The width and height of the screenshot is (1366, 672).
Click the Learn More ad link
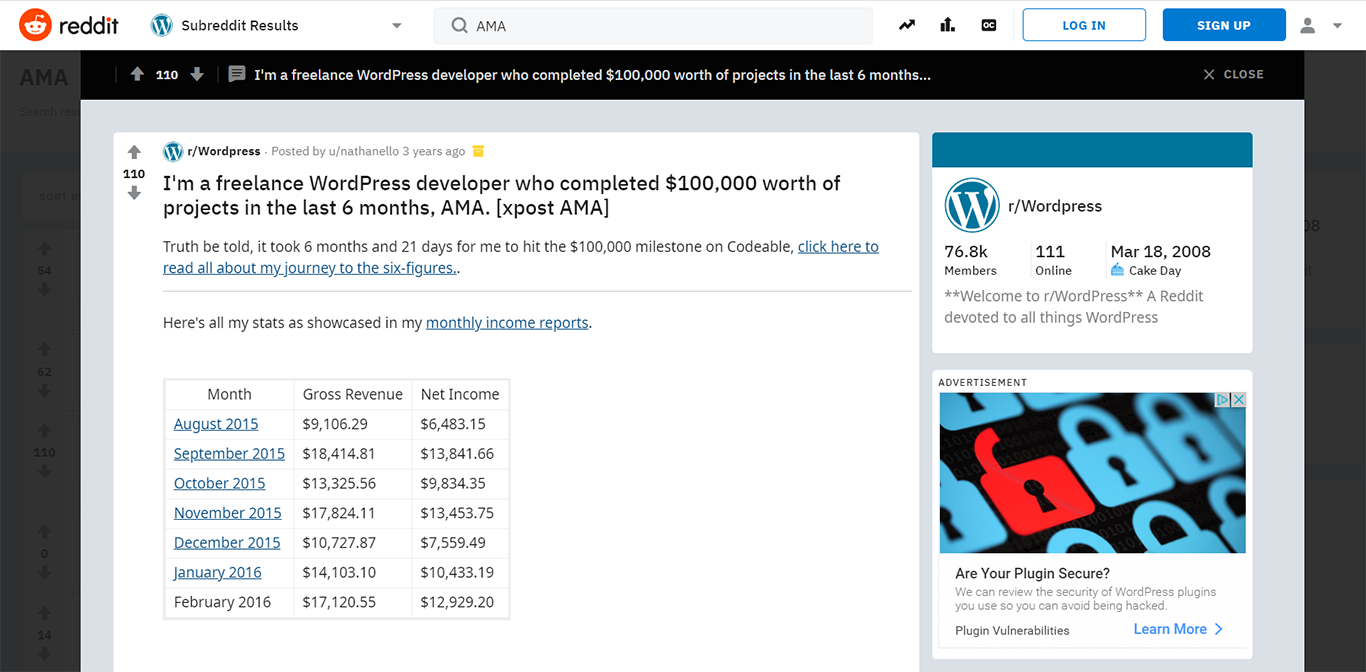click(x=1178, y=629)
